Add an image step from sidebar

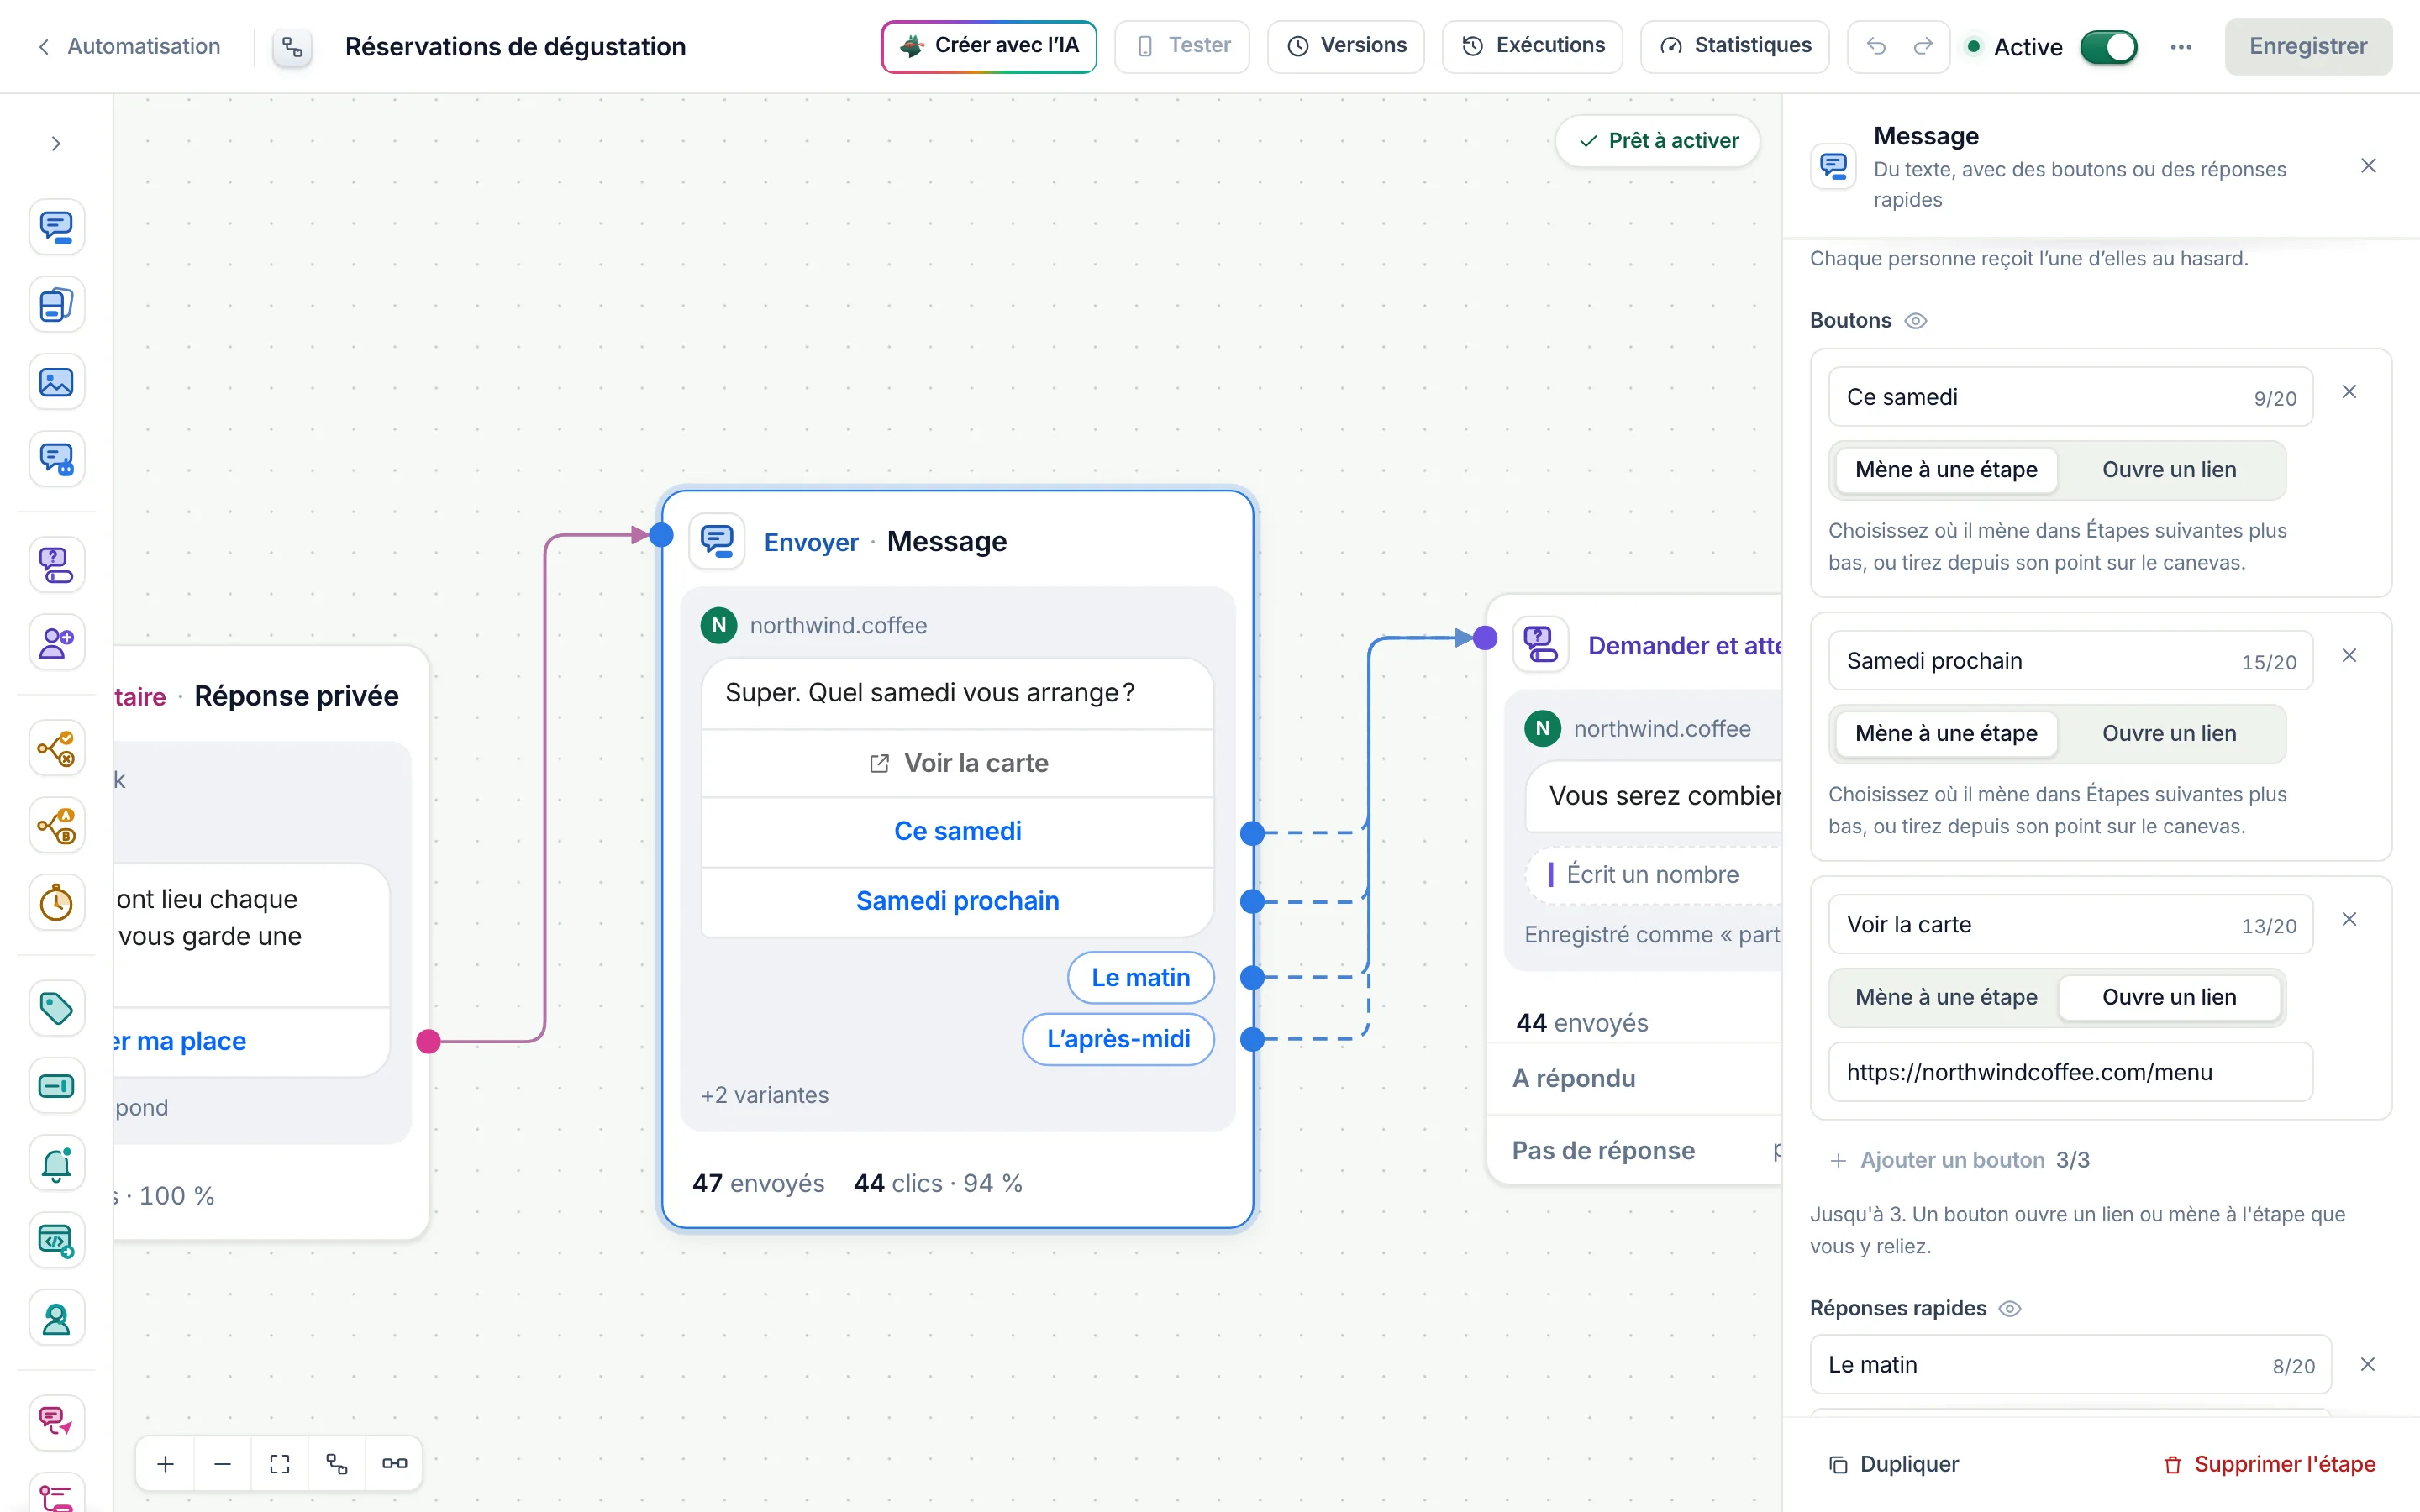[56, 382]
